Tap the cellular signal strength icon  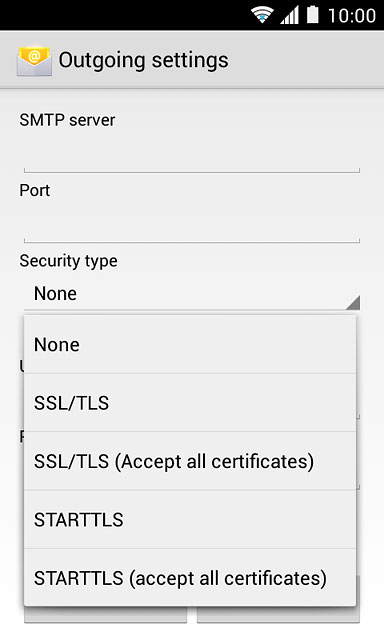289,16
